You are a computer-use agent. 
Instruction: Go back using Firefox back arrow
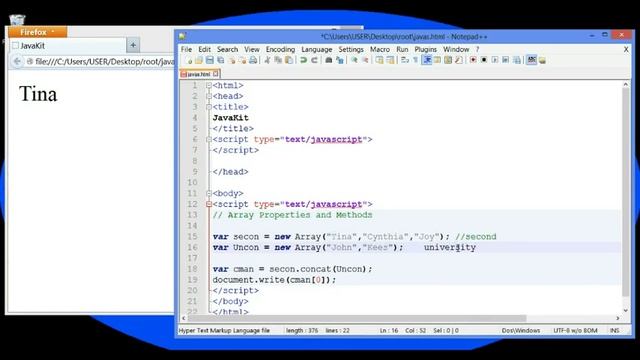[x=17, y=62]
